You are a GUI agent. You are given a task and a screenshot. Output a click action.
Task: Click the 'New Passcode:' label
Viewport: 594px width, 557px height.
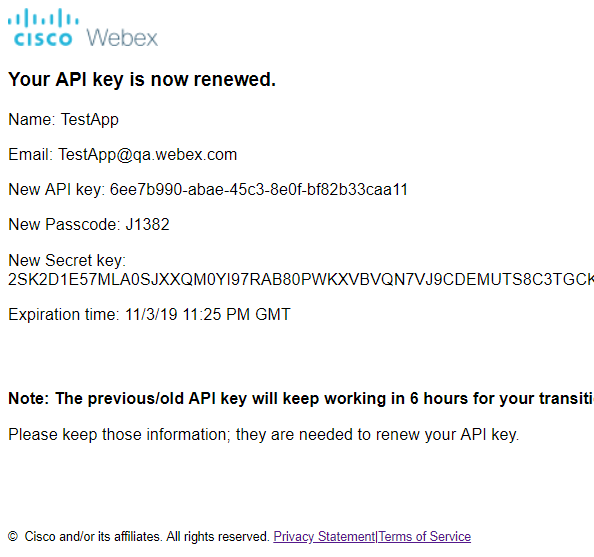[x=64, y=224]
